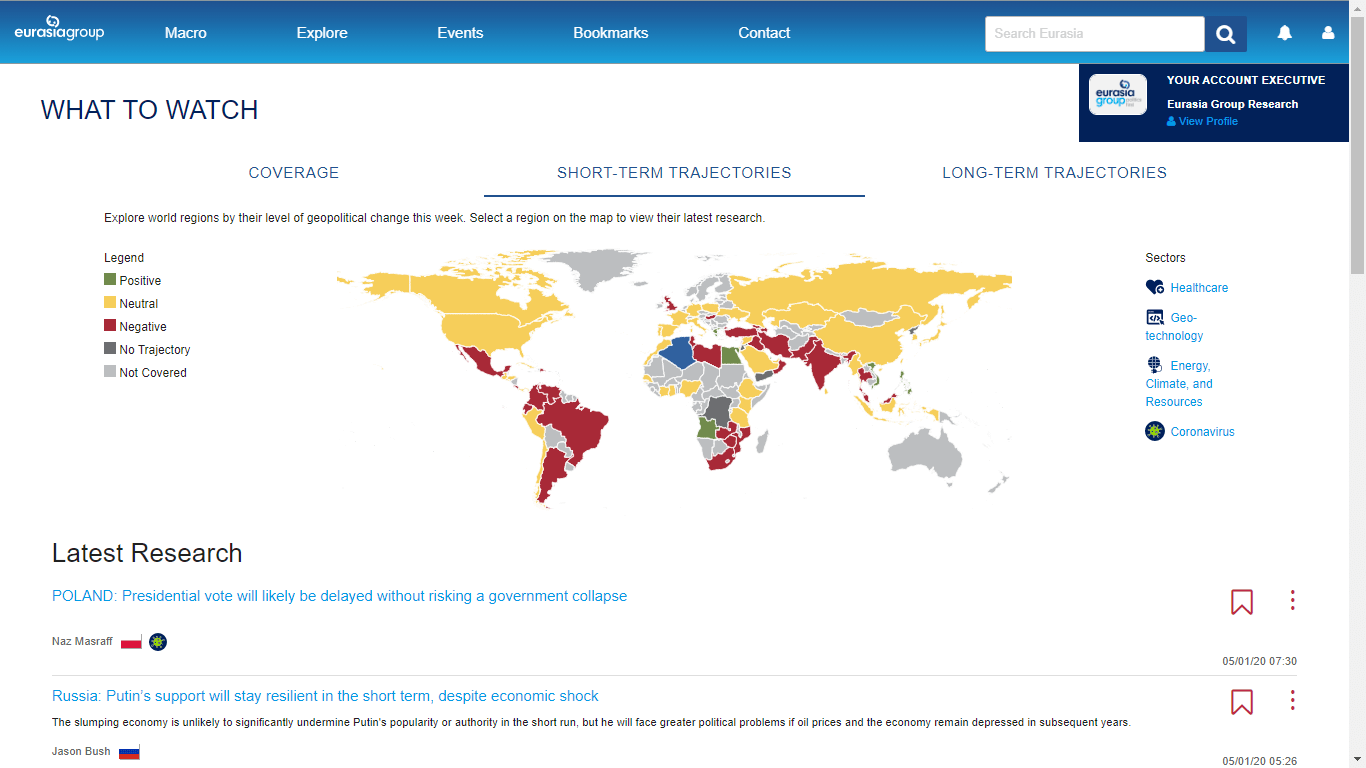The width and height of the screenshot is (1366, 768).
Task: Open notifications via the bell icon
Action: point(1284,33)
